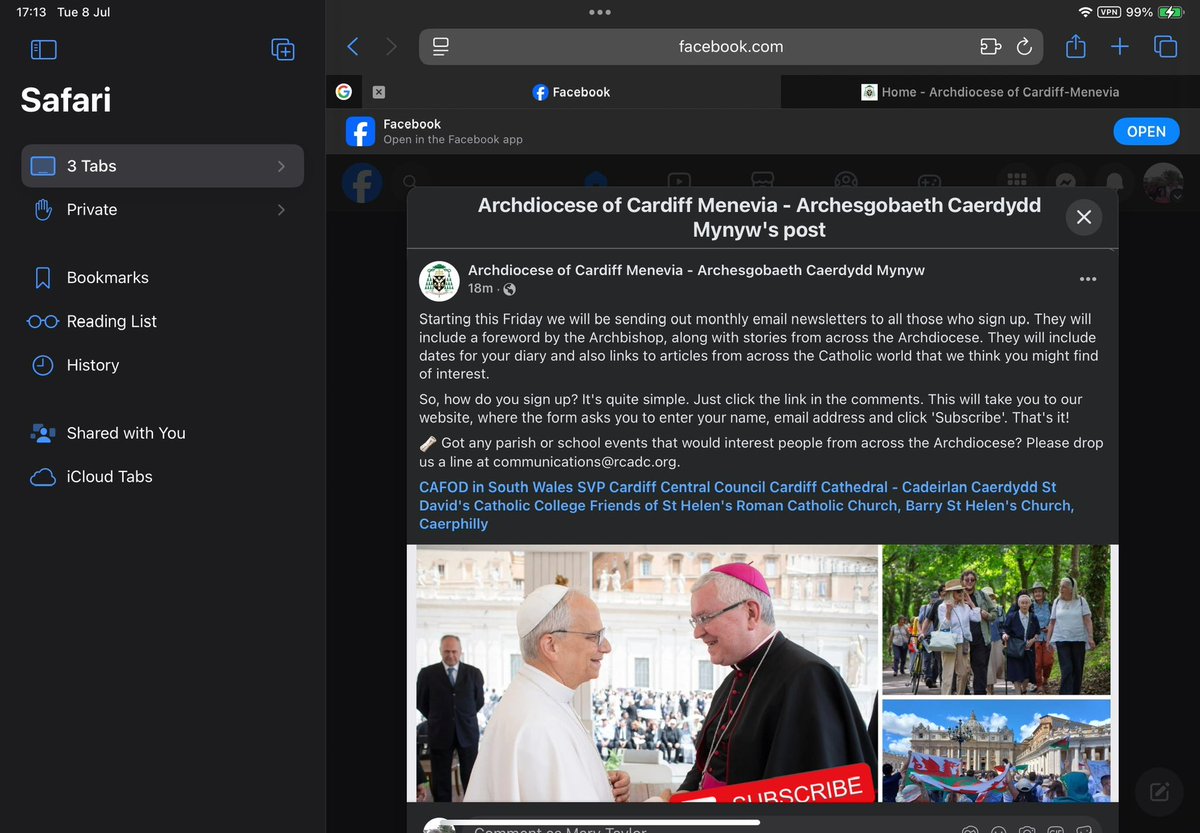Screen dimensions: 1200x833
Task: Show the tab overview icon
Action: pos(1165,47)
